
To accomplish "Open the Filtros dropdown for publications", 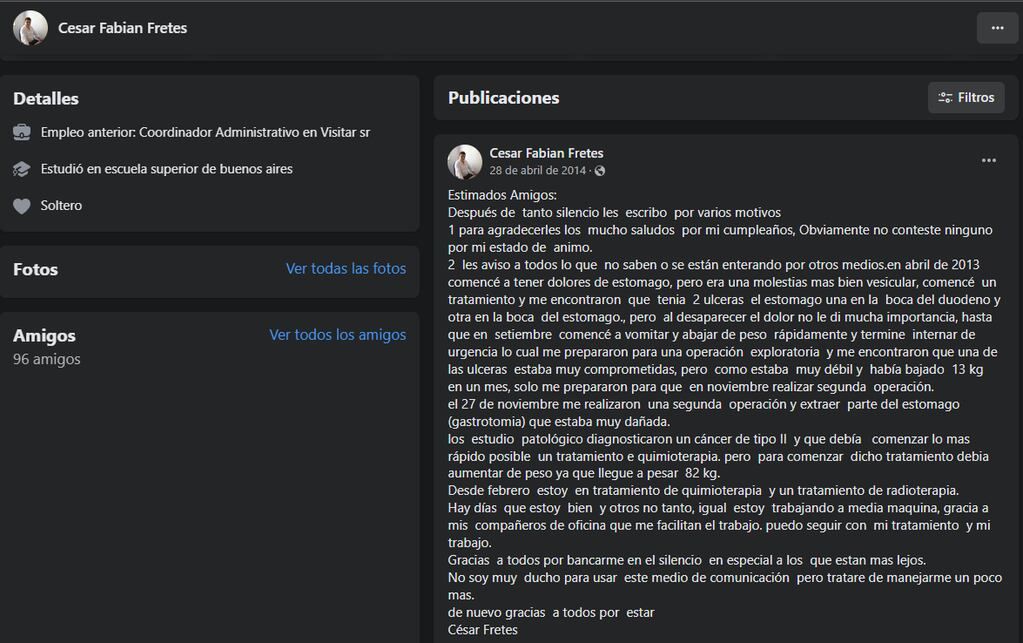I will click(965, 97).
